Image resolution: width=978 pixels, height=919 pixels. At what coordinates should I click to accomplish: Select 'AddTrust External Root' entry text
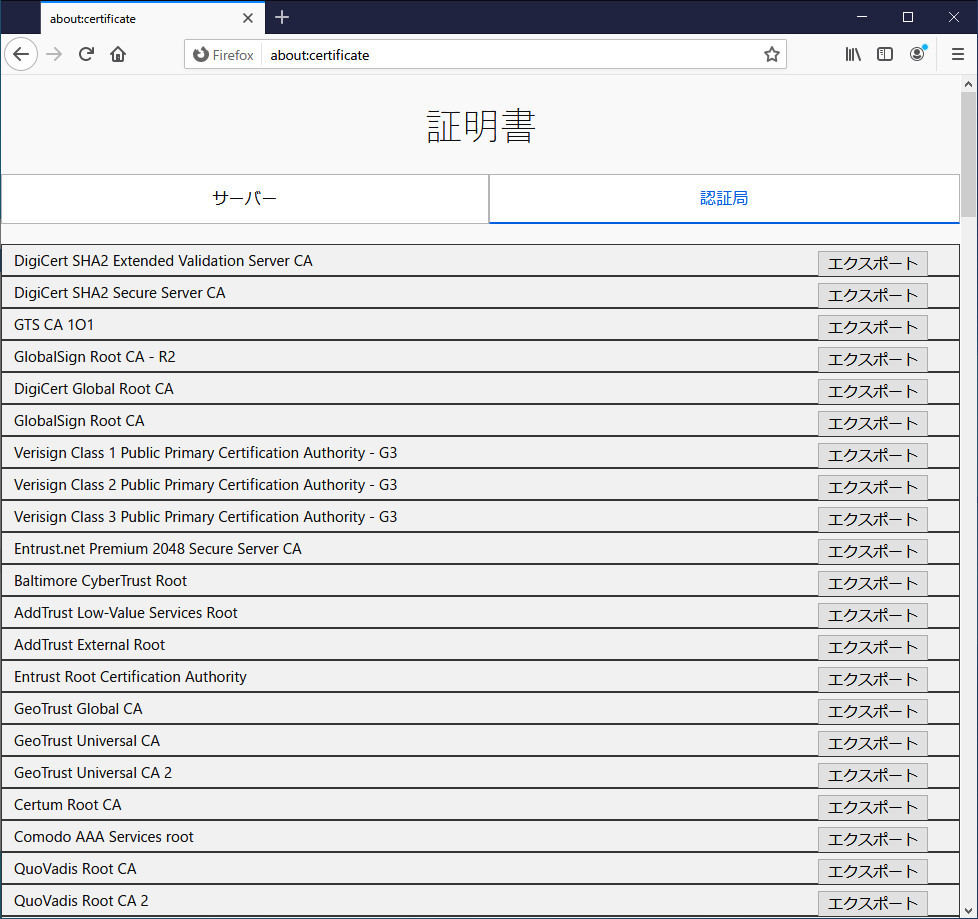click(89, 645)
